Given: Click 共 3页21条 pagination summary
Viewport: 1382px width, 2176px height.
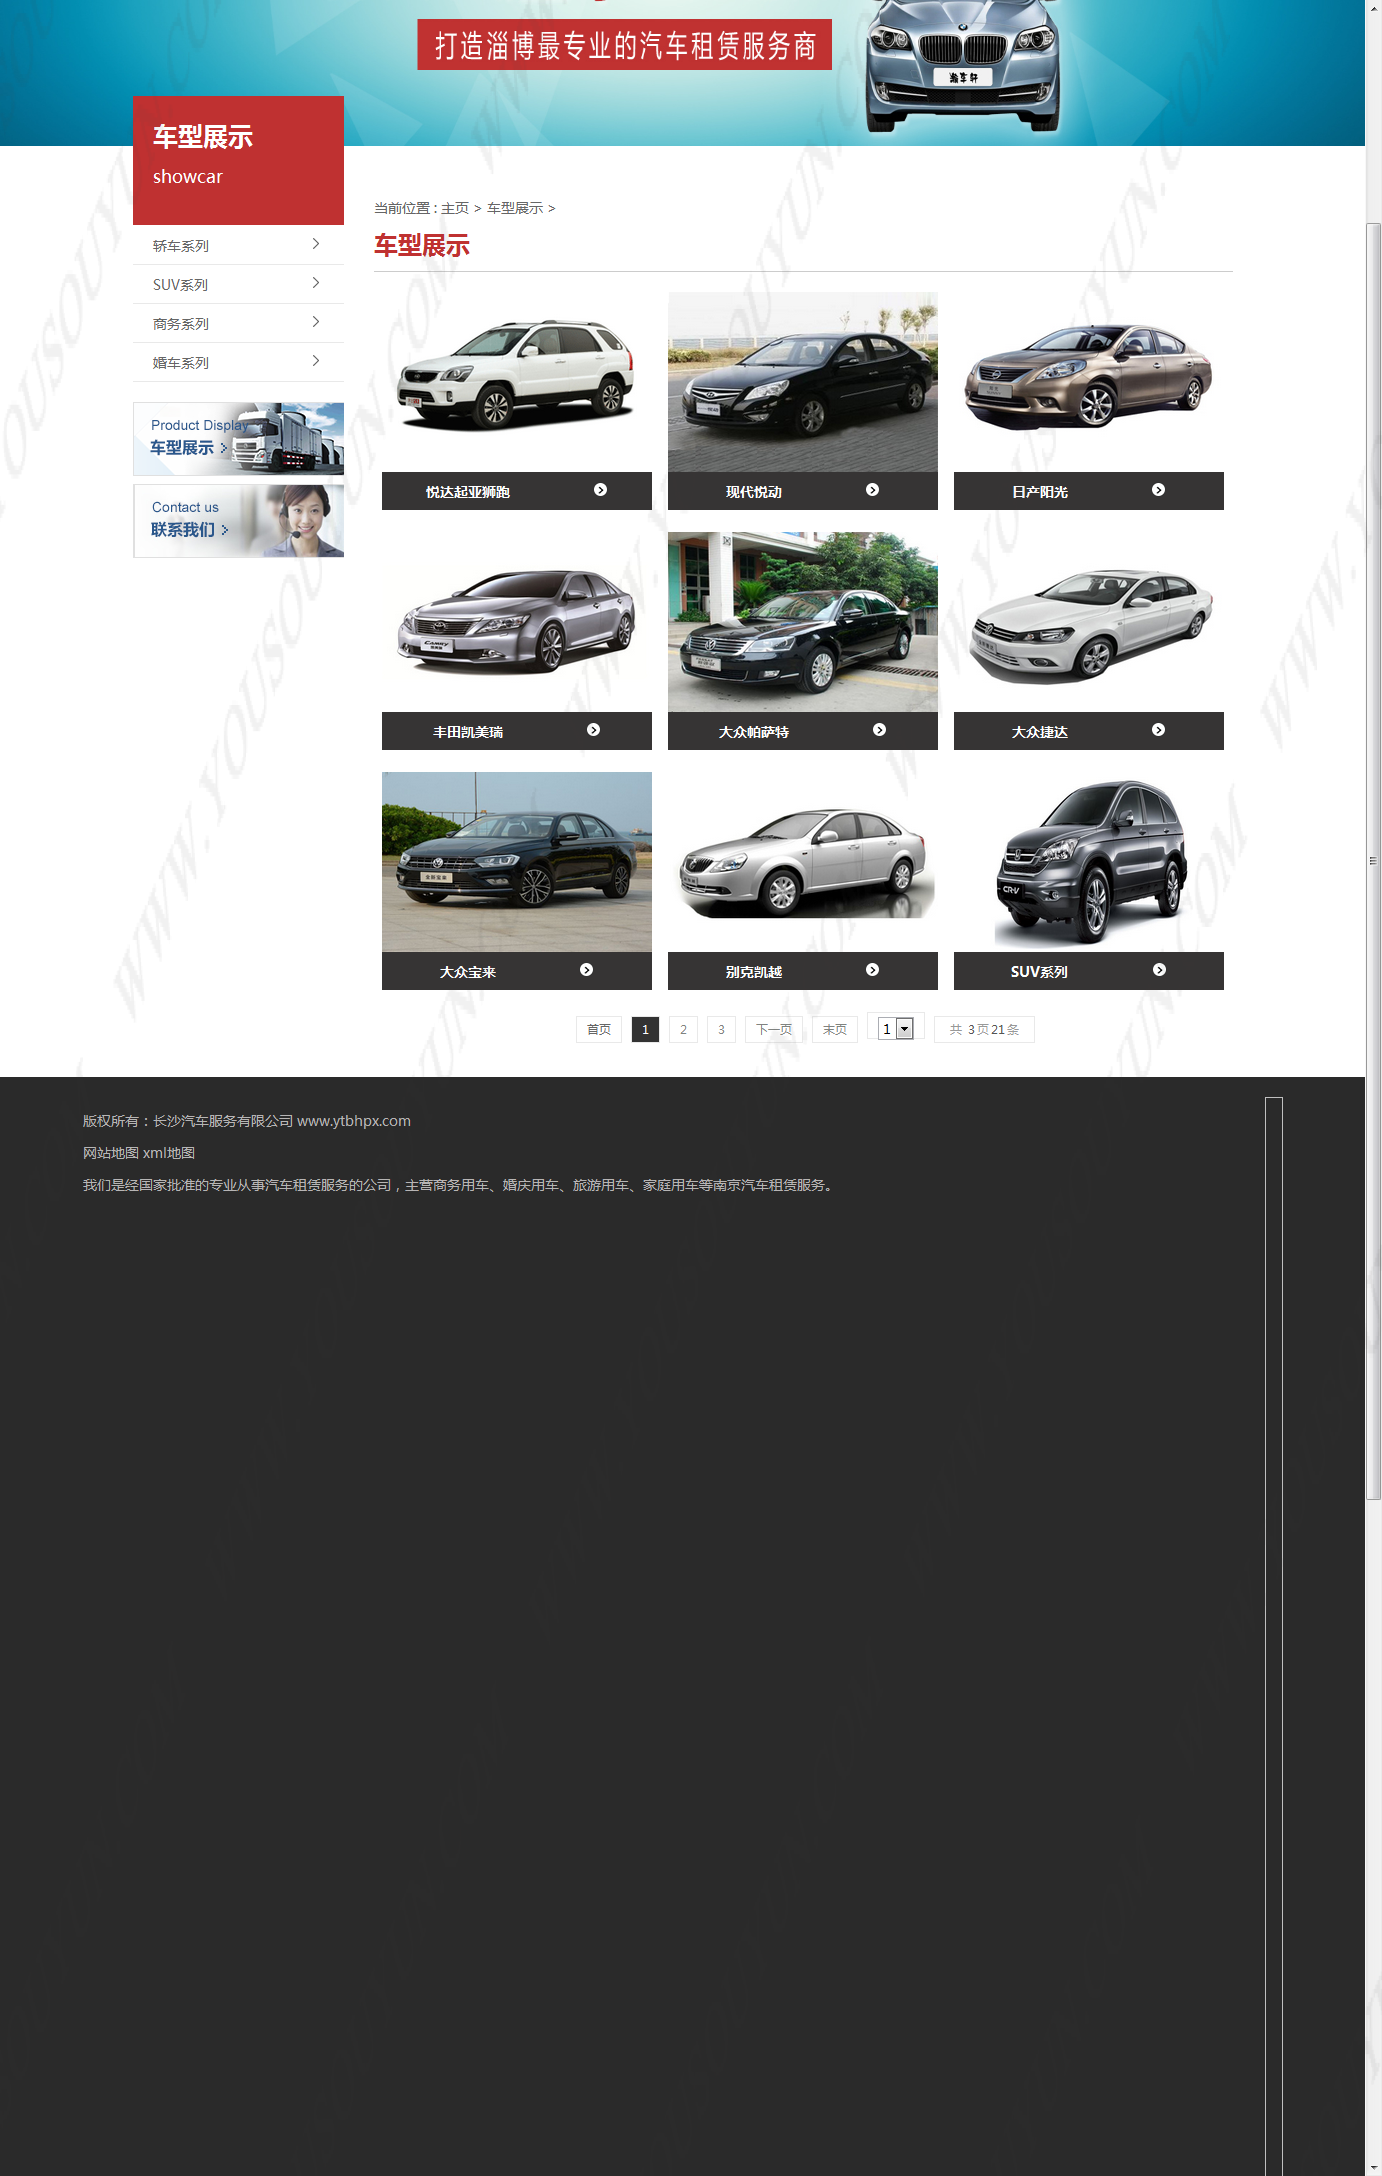Looking at the screenshot, I should pyautogui.click(x=984, y=1029).
